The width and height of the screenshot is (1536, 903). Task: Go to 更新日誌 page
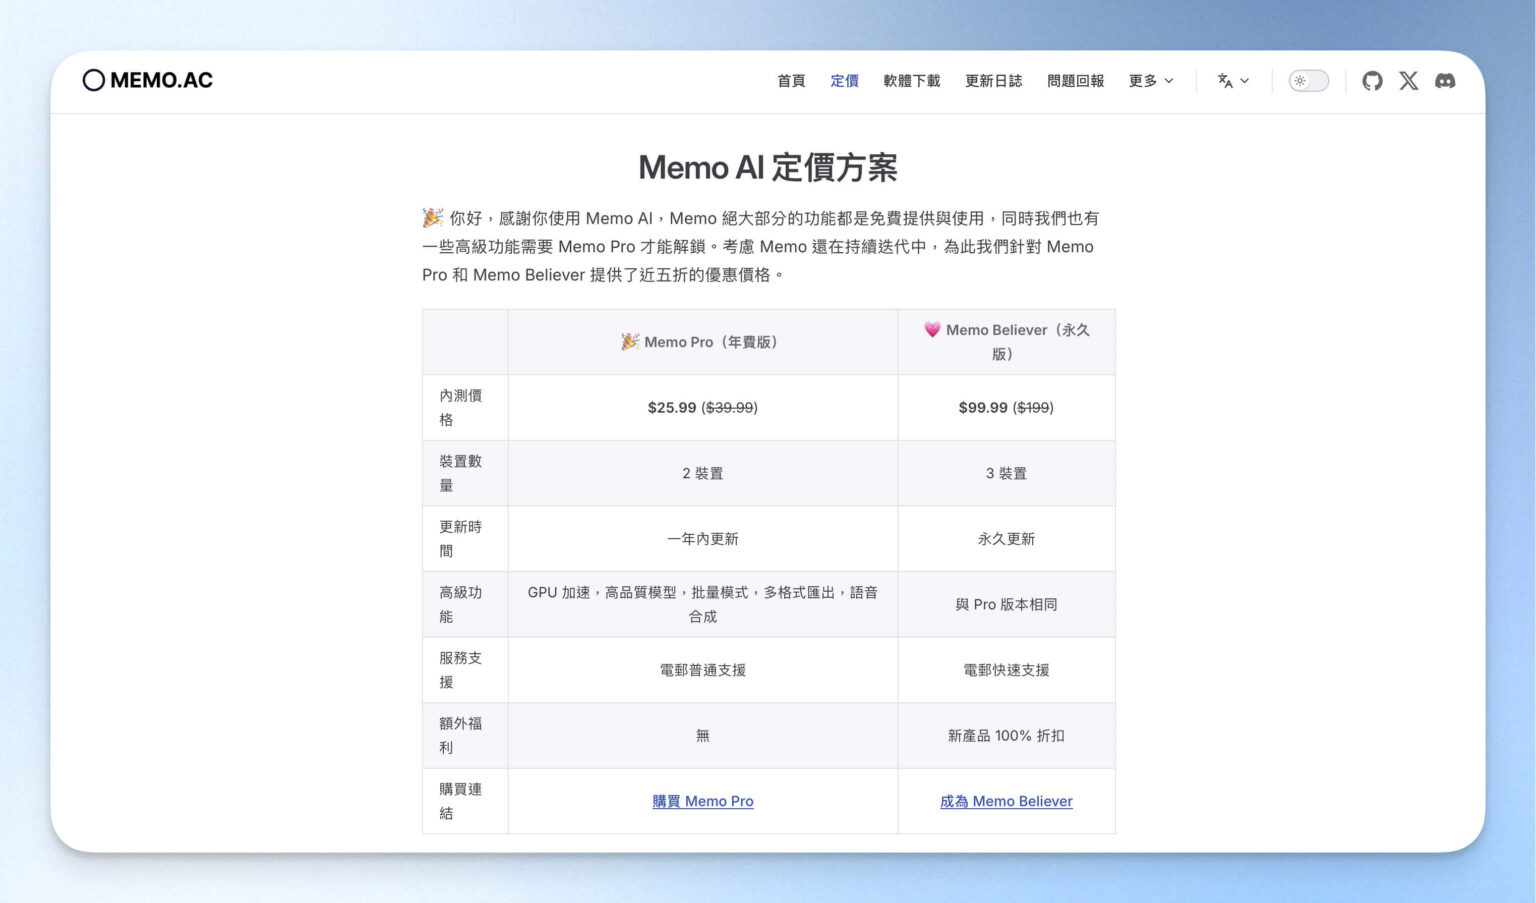click(x=993, y=81)
